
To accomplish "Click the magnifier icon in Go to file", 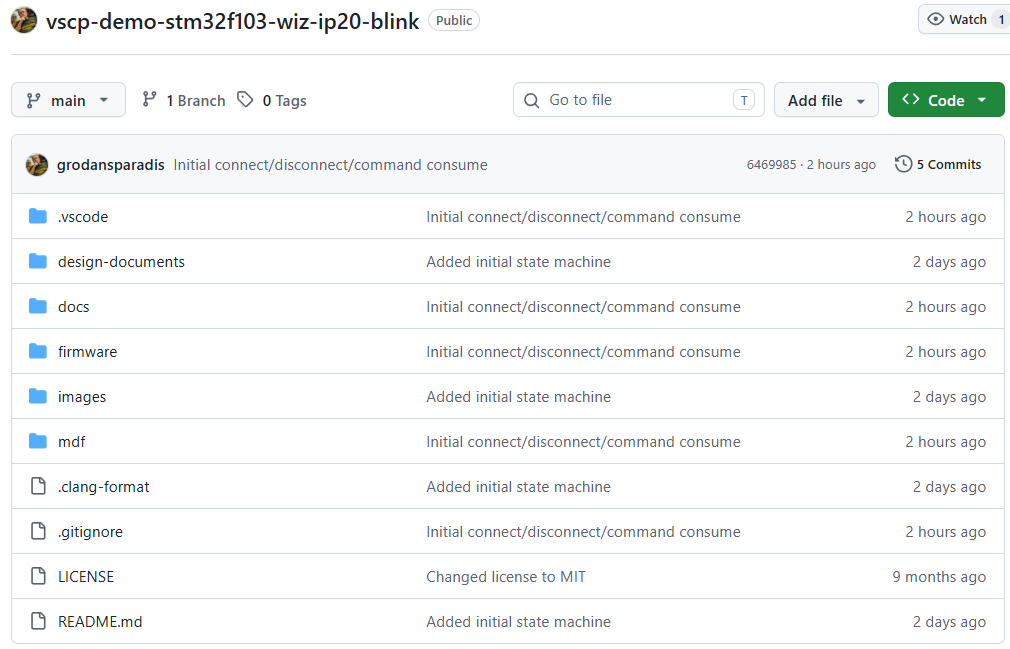I will click(531, 100).
